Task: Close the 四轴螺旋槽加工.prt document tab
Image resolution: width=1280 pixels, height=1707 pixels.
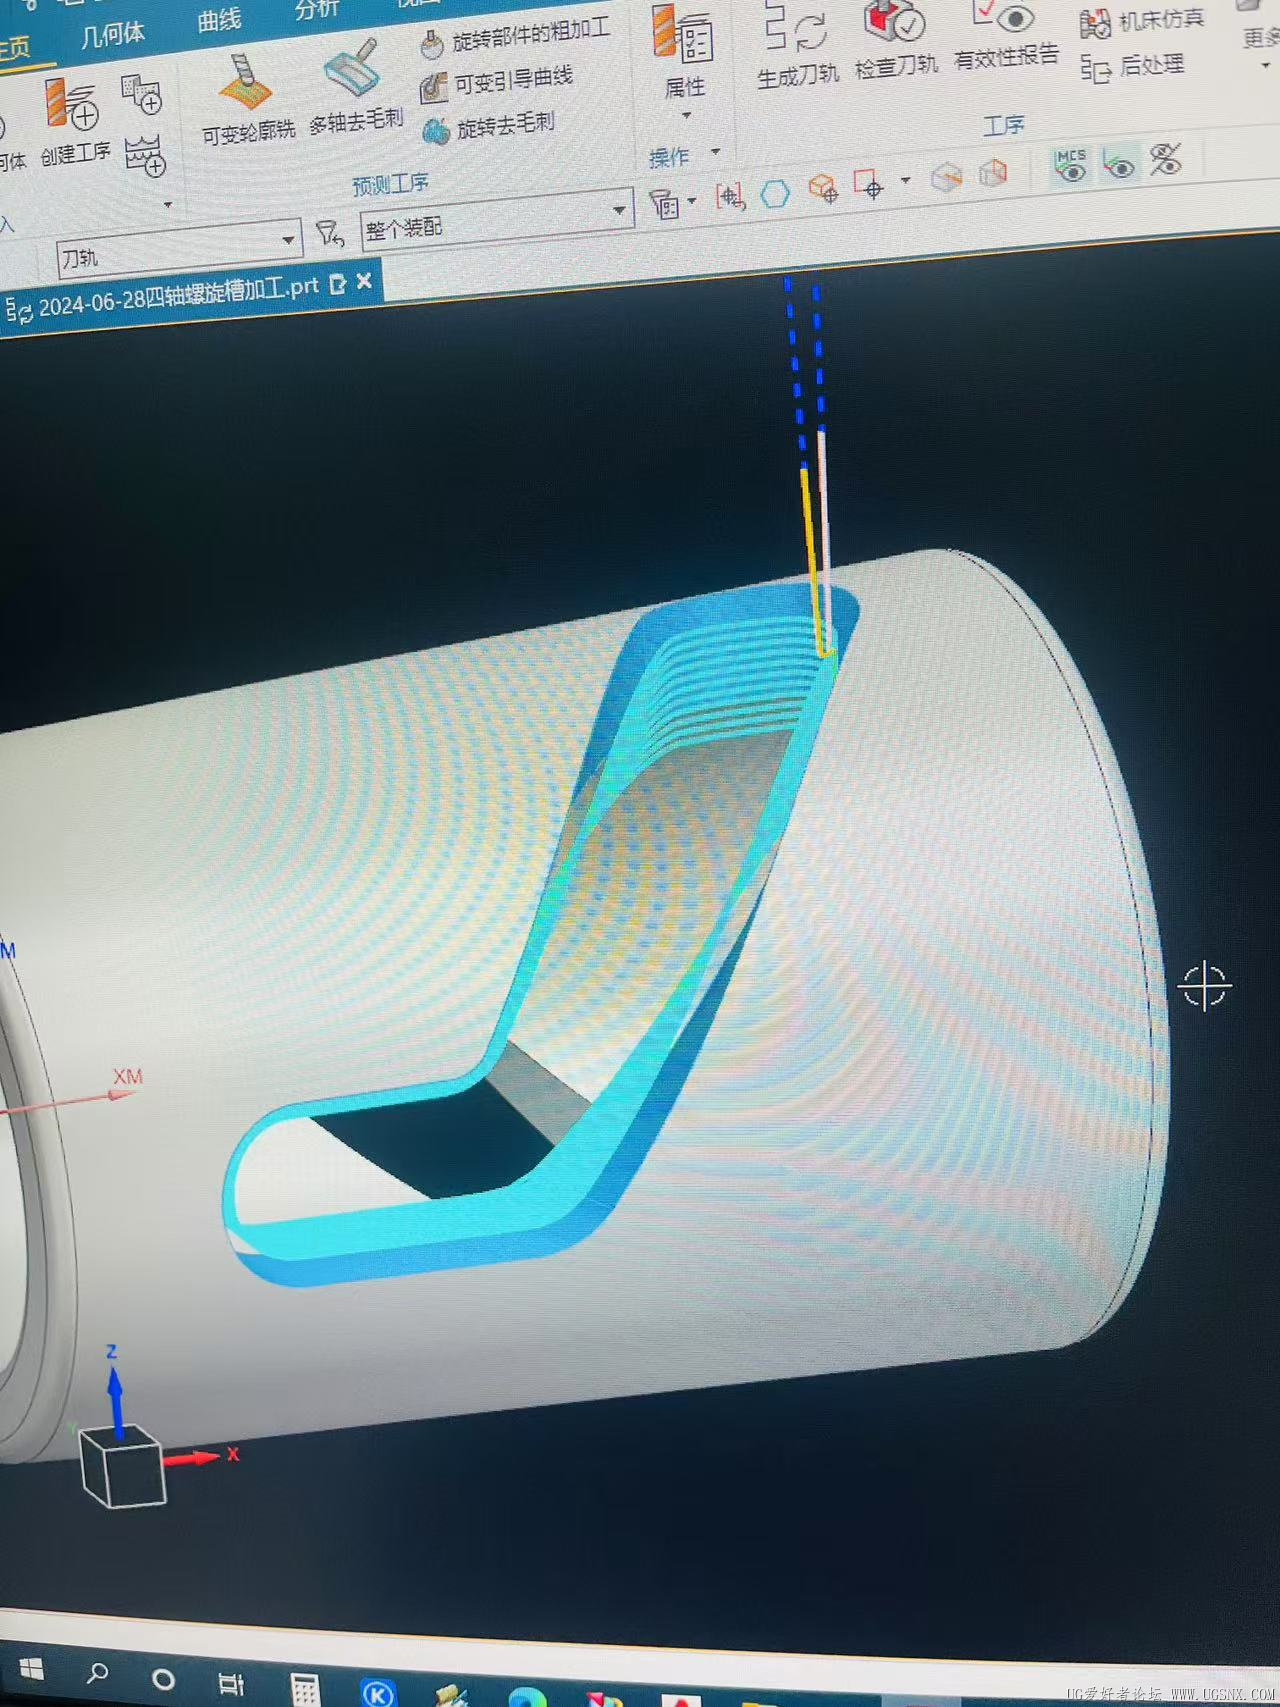Action: pyautogui.click(x=364, y=282)
